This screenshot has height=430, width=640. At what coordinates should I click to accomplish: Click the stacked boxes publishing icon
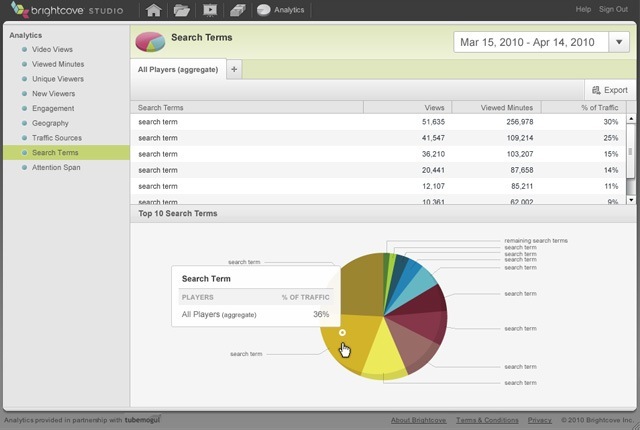[x=238, y=10]
